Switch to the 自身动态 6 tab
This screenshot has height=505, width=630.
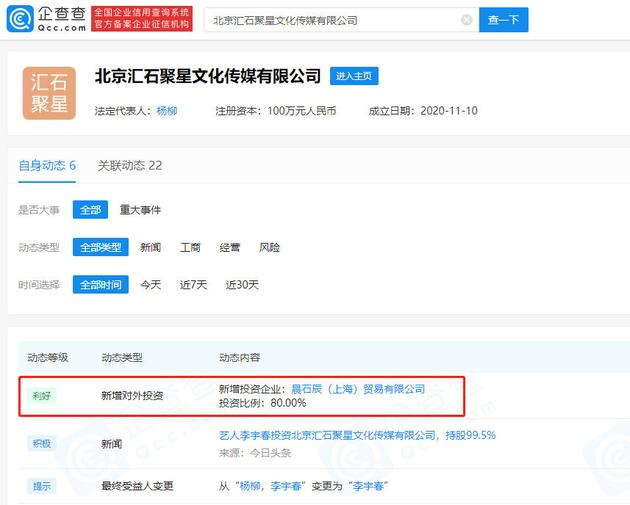(x=47, y=166)
